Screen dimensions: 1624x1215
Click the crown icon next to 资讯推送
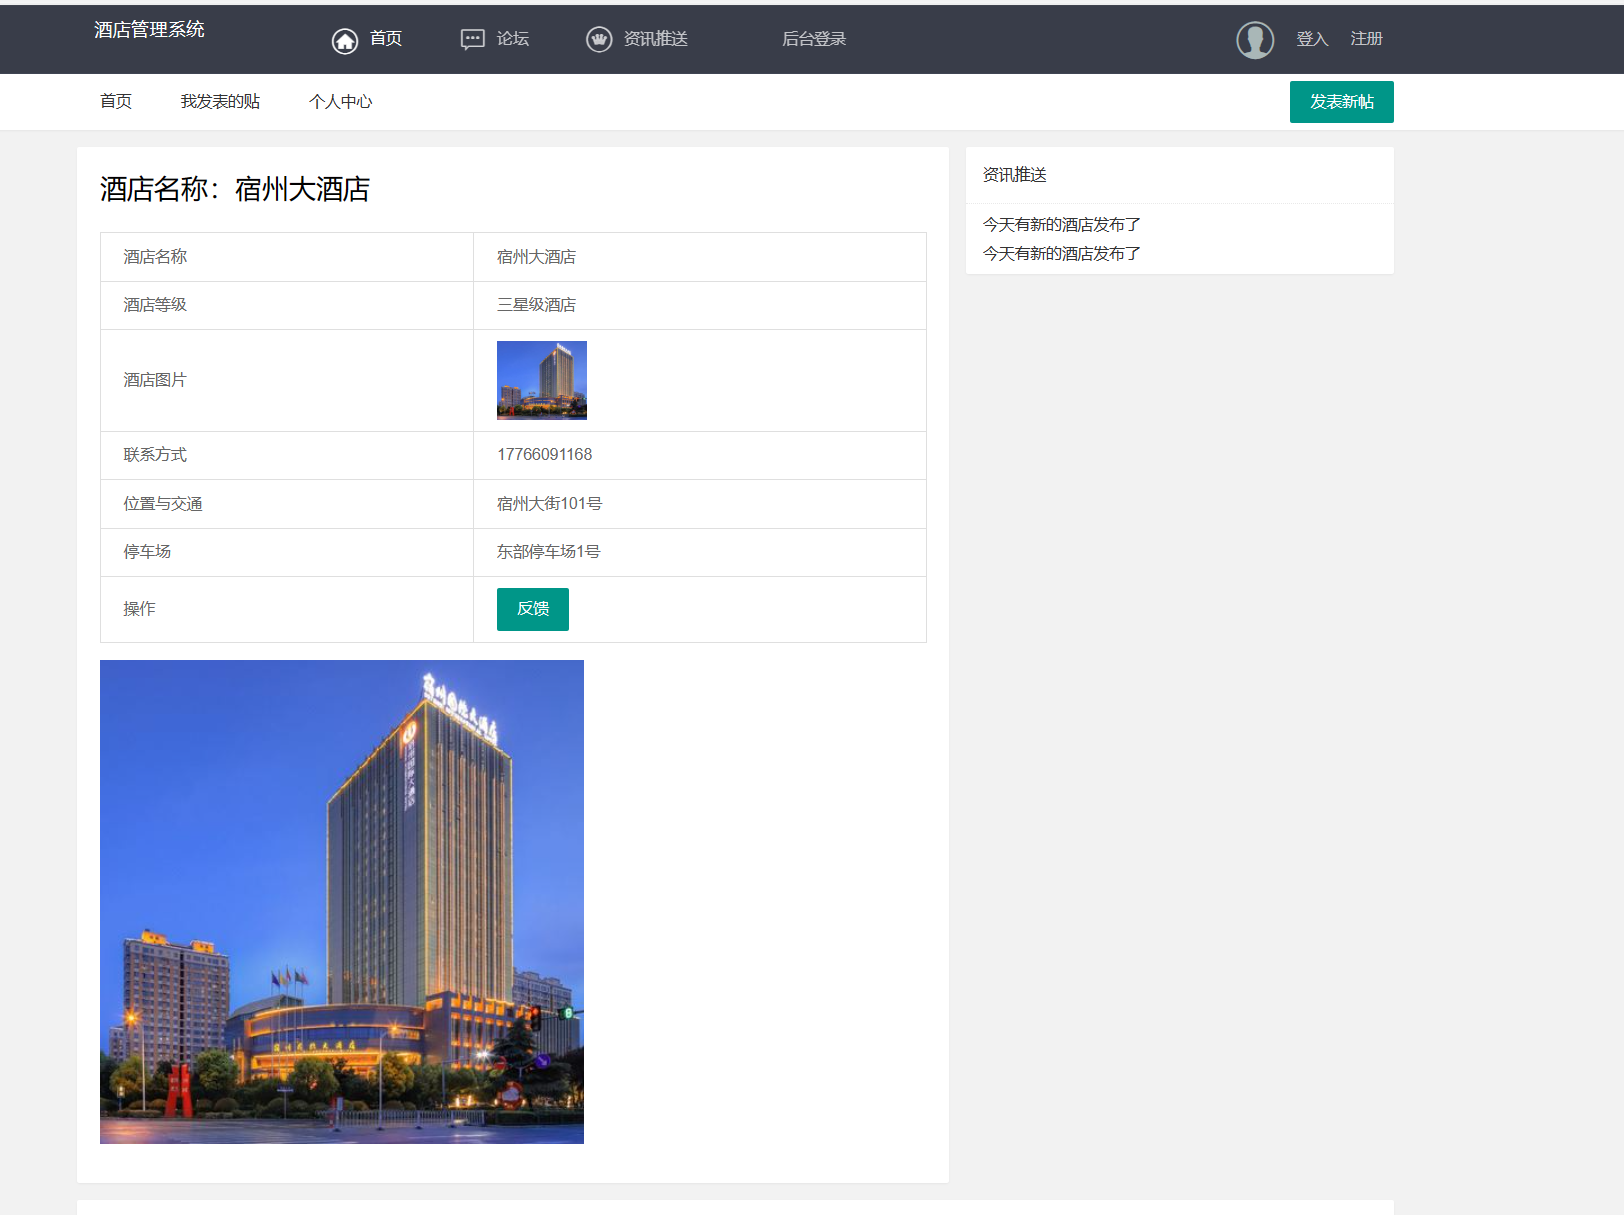(x=598, y=39)
